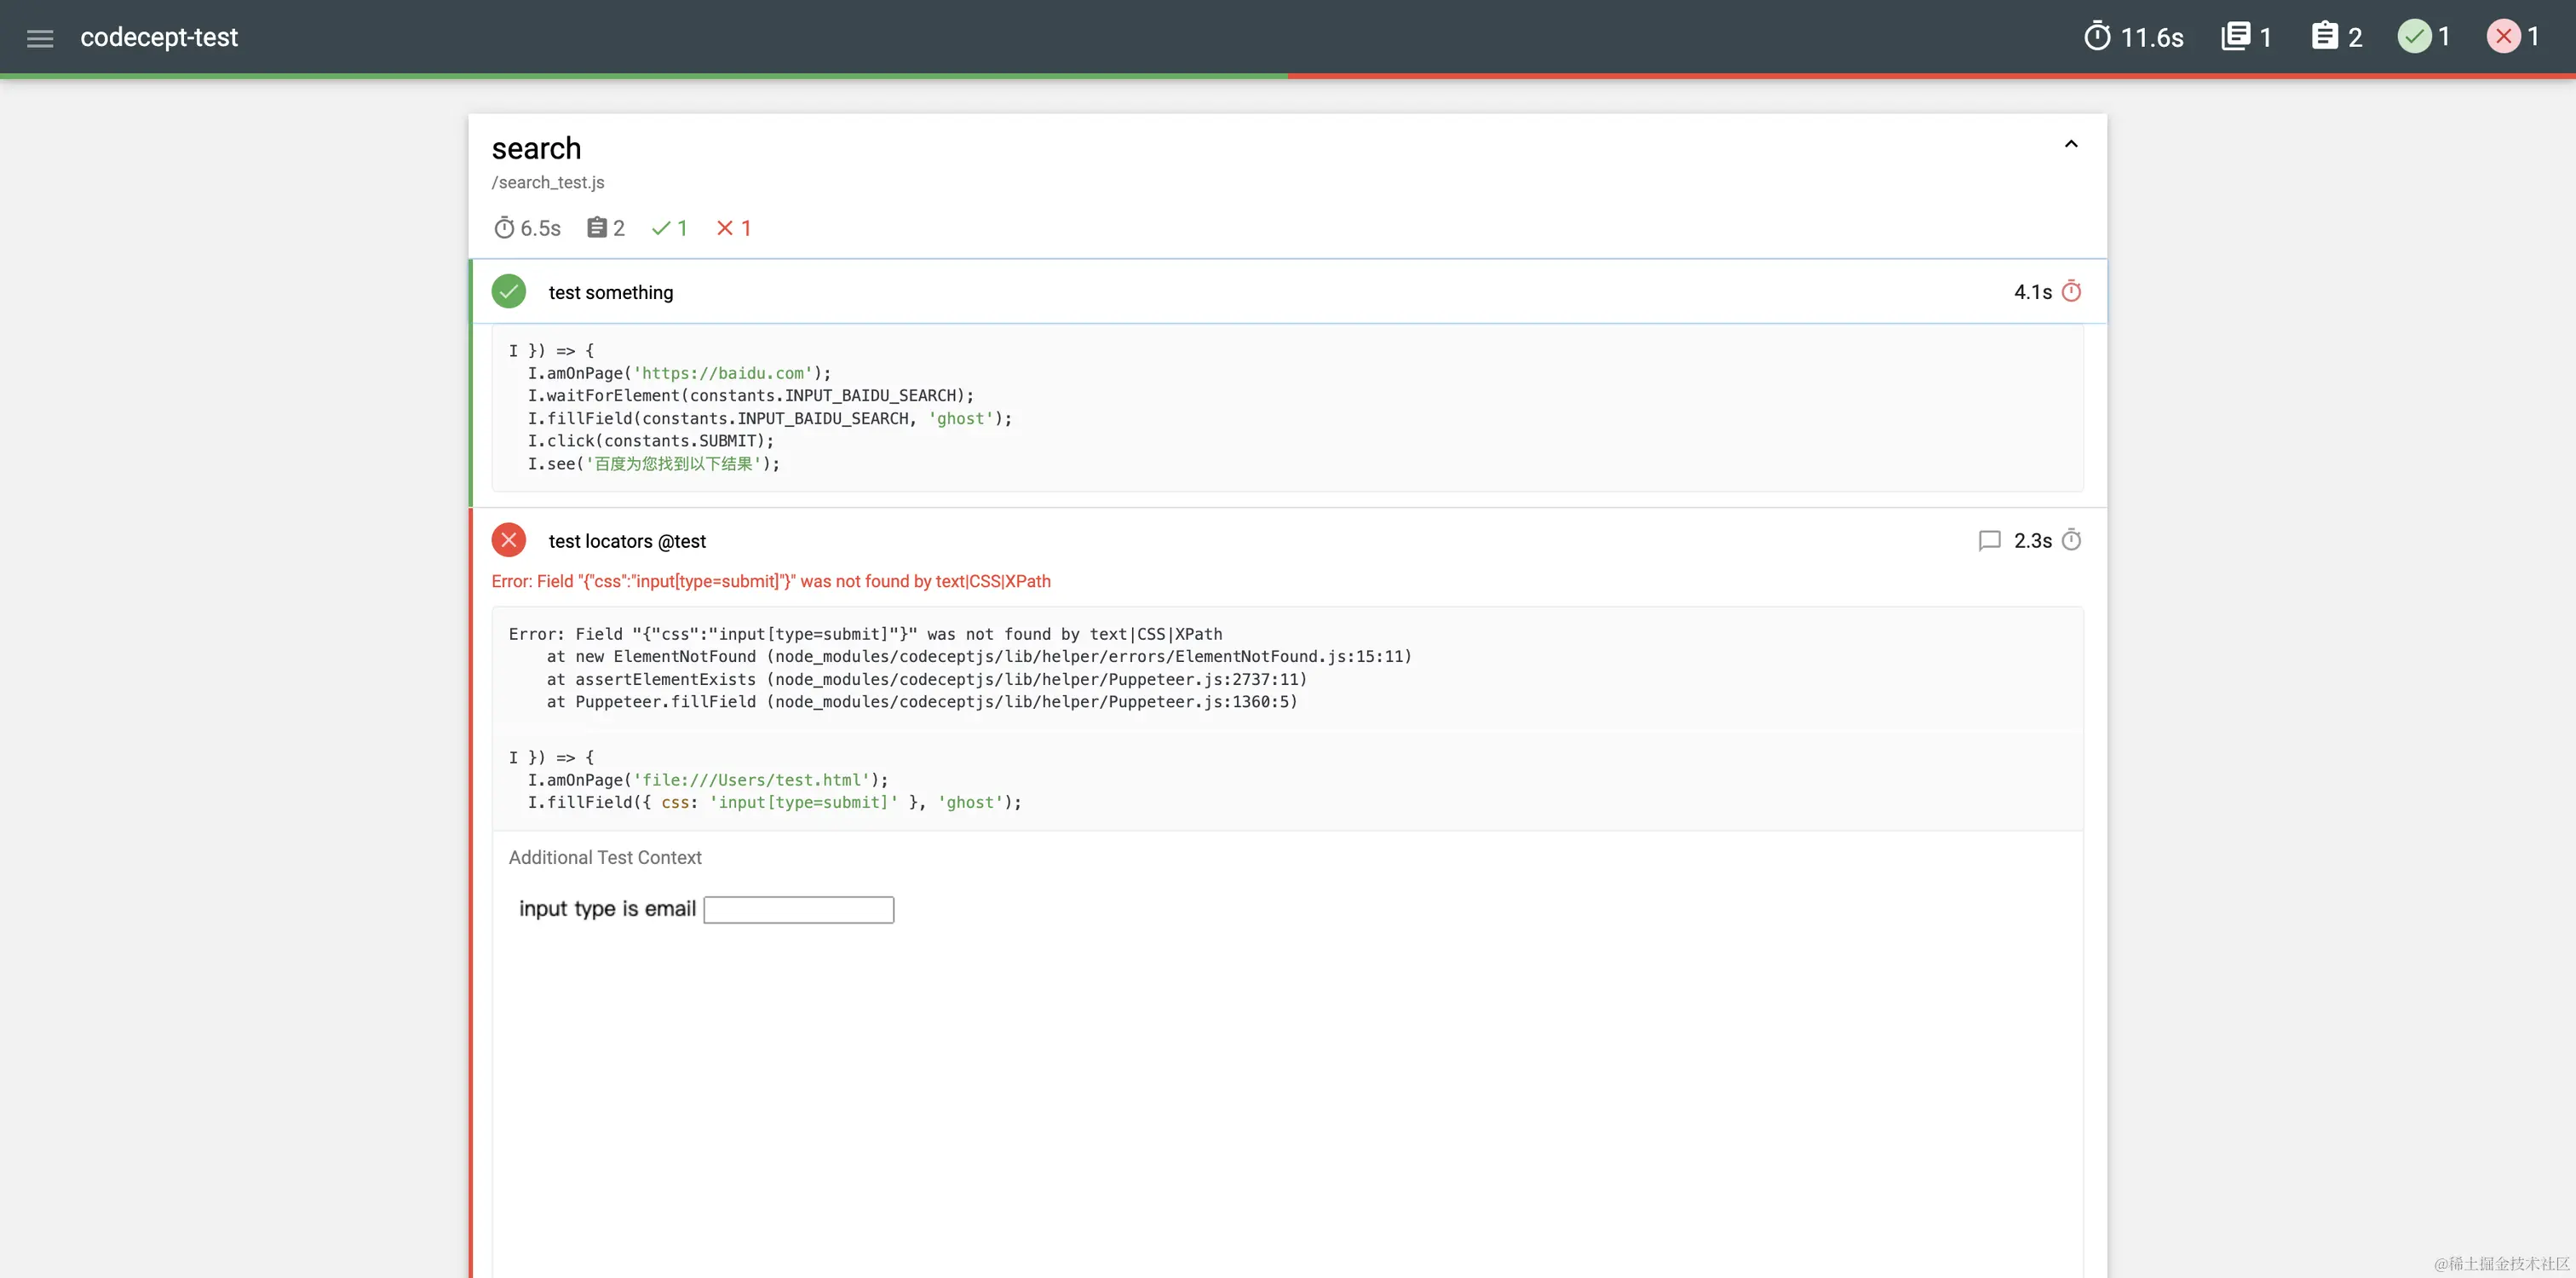Image resolution: width=2576 pixels, height=1278 pixels.
Task: Click the 'search' suite title
Action: click(536, 148)
